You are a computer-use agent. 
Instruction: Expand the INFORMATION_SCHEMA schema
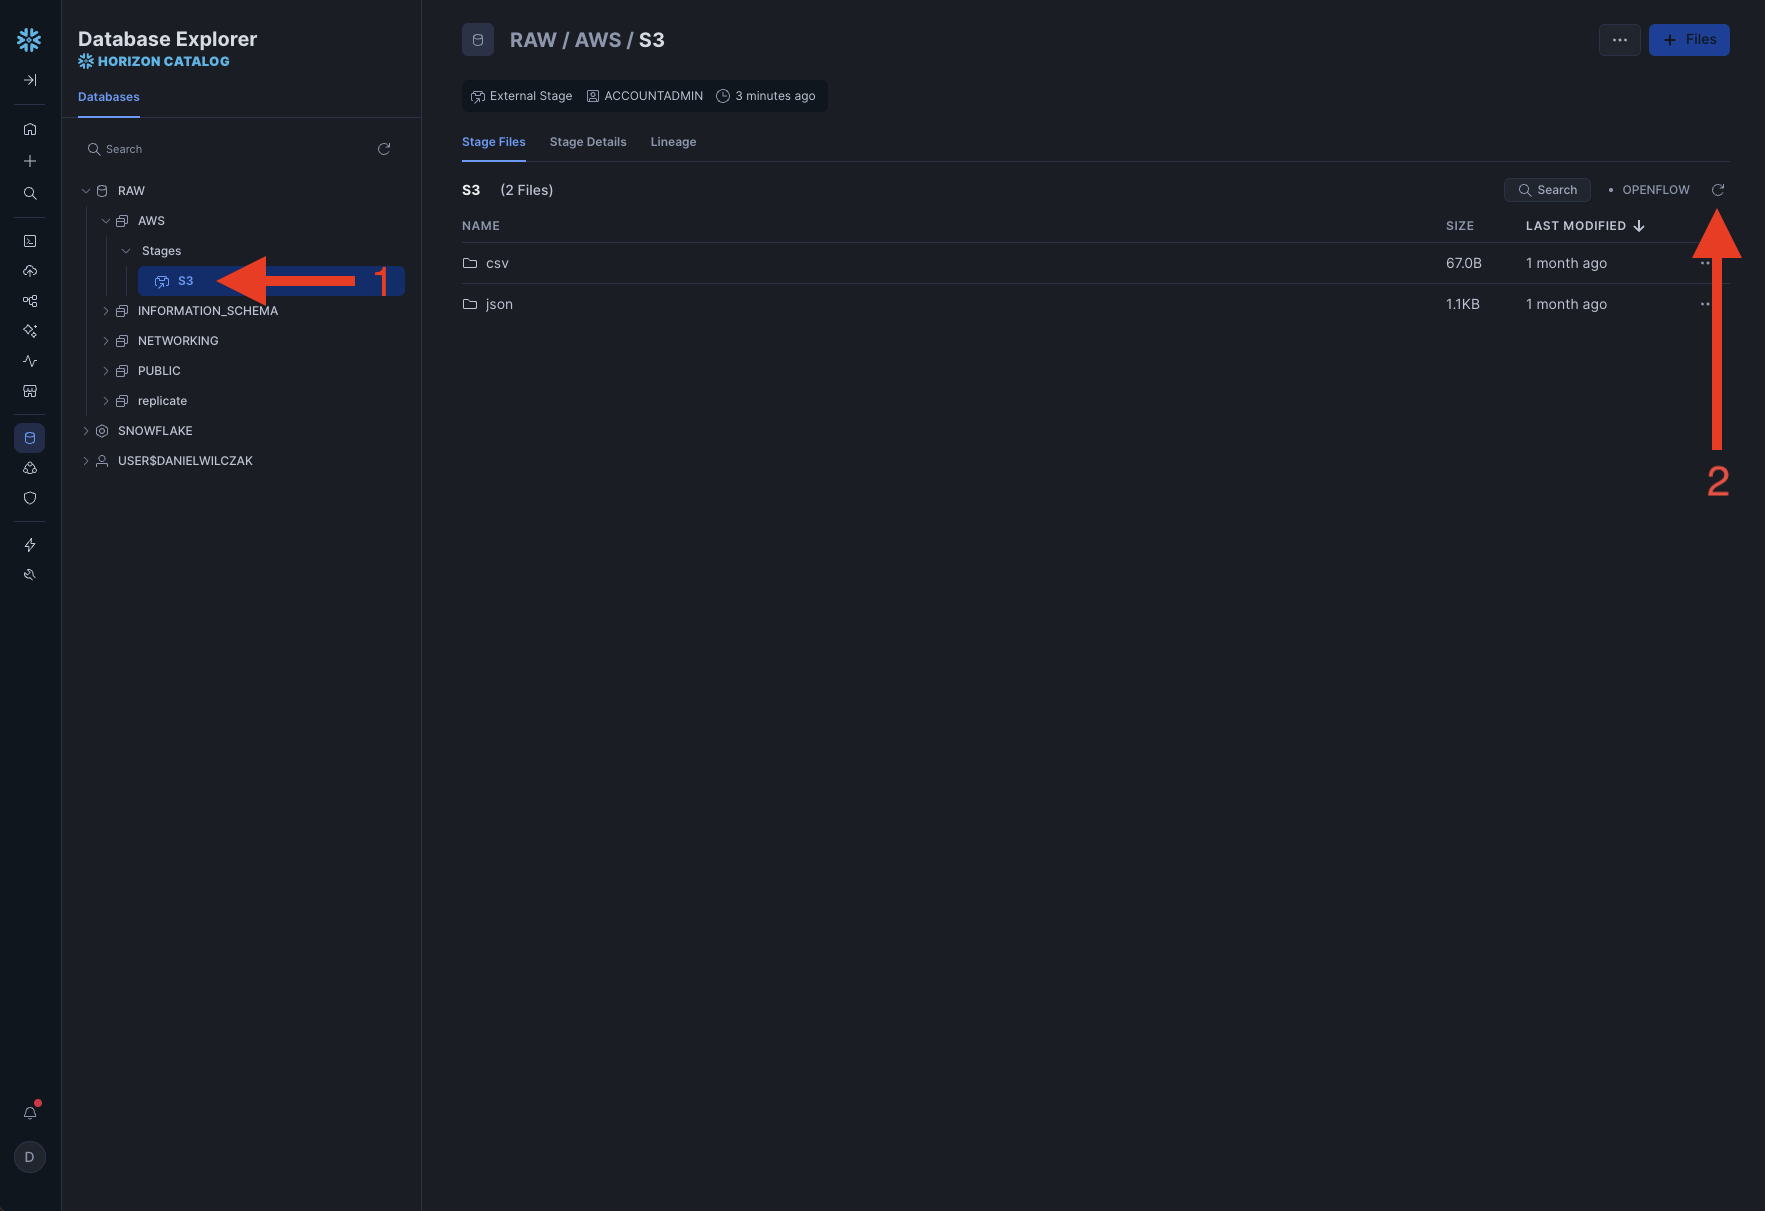tap(106, 311)
